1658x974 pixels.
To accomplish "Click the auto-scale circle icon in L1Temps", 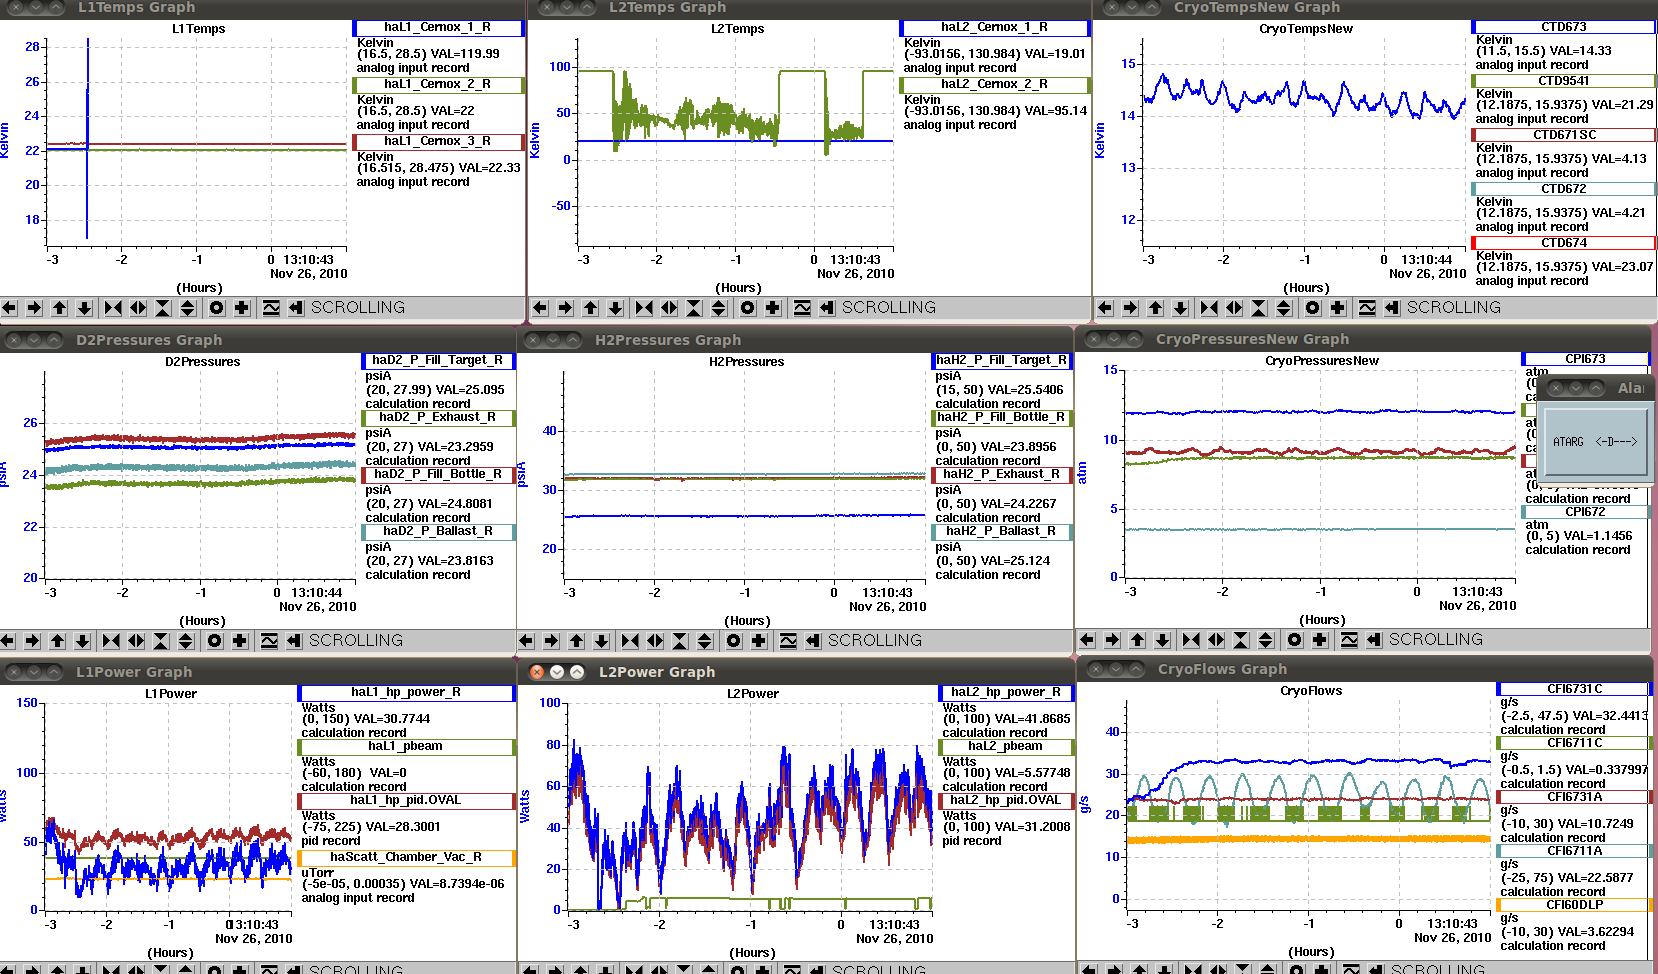I will [217, 308].
